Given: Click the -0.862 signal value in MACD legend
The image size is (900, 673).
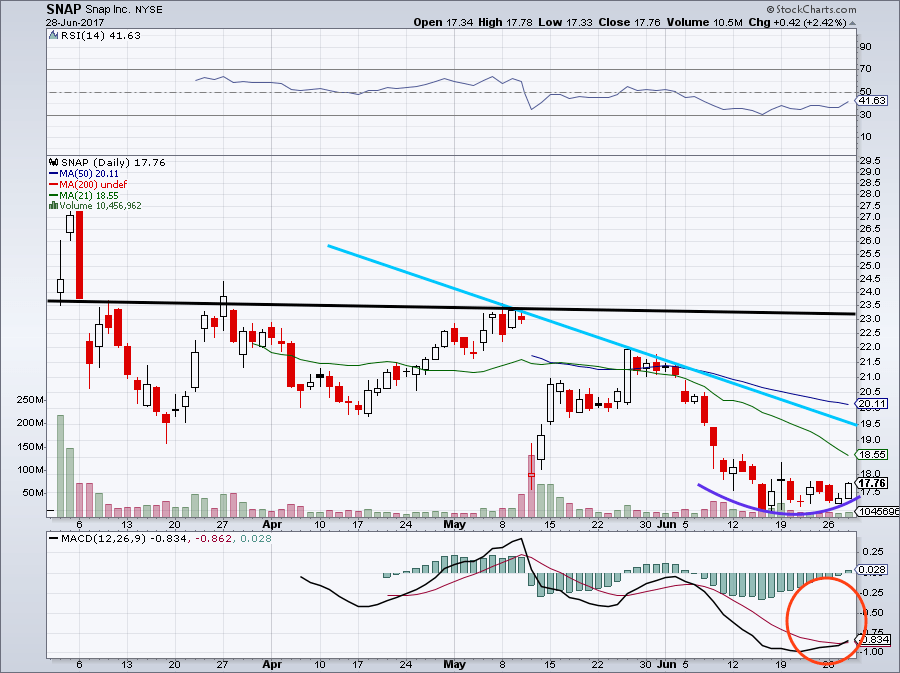Looking at the screenshot, I should click(x=214, y=539).
